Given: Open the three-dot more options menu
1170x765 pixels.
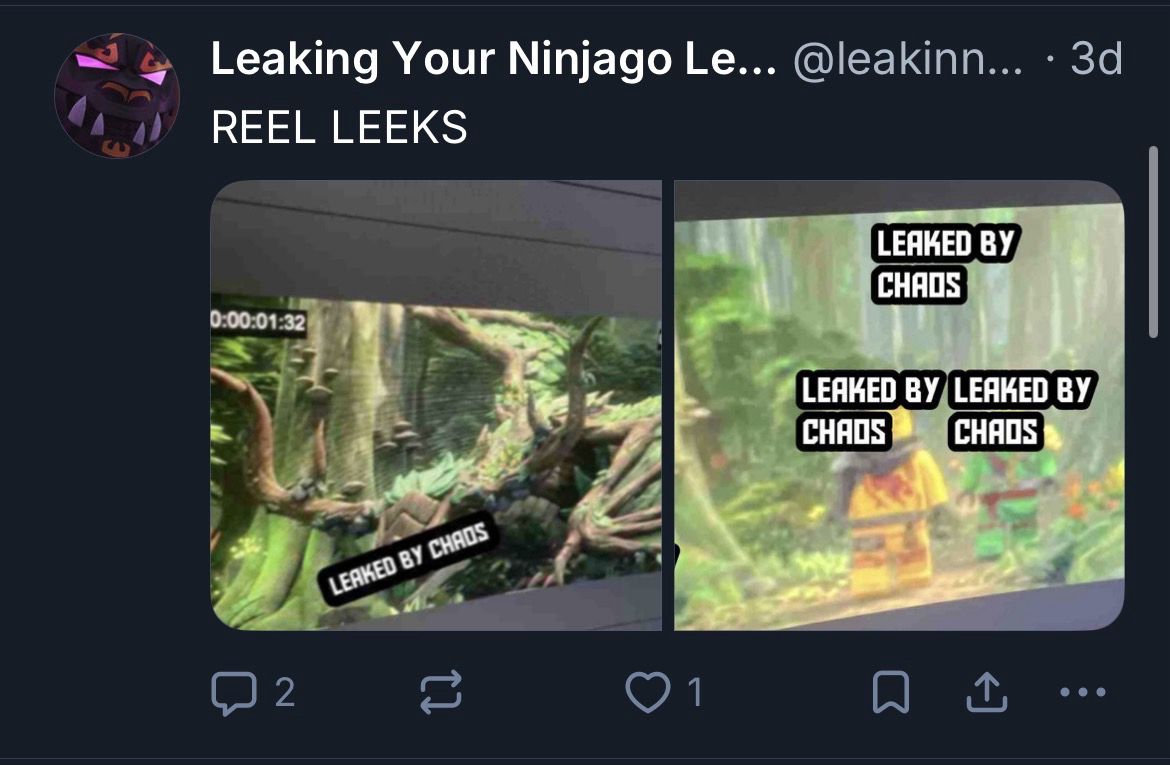Looking at the screenshot, I should pos(1083,693).
